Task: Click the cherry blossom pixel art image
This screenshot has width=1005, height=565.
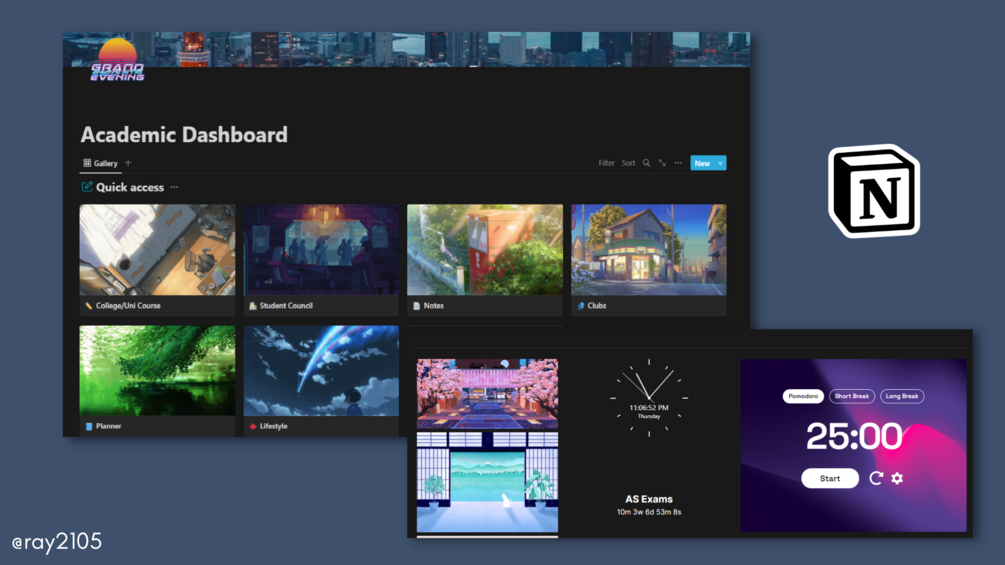Action: pos(487,393)
